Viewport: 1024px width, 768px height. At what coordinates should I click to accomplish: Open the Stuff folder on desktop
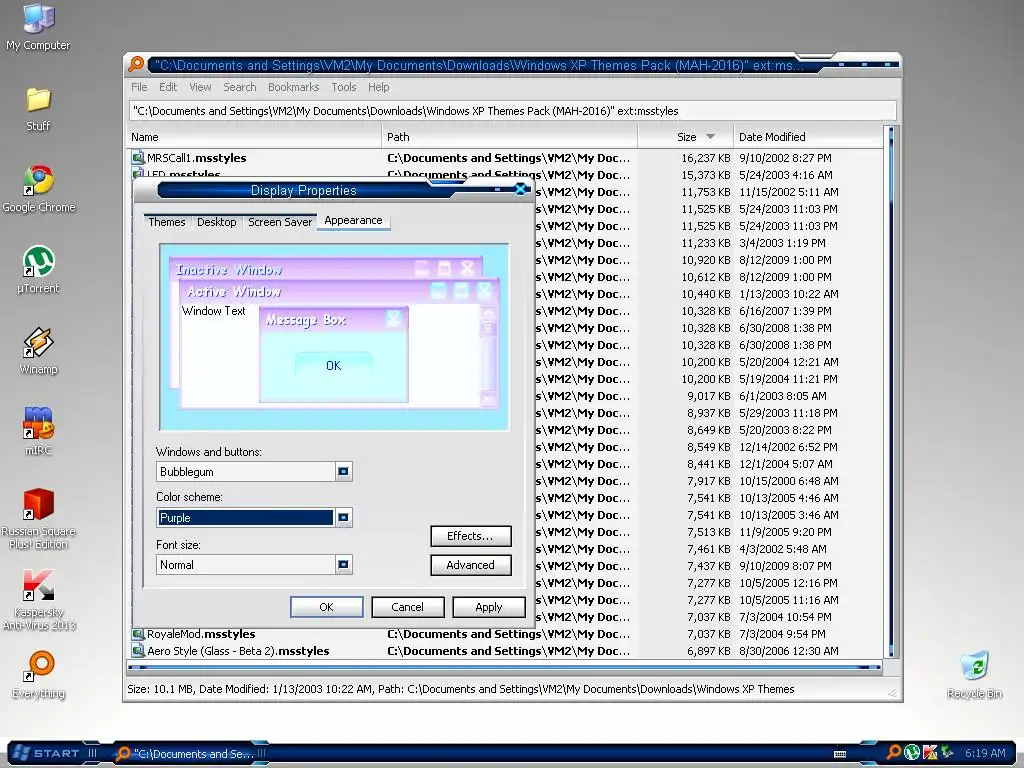38,108
